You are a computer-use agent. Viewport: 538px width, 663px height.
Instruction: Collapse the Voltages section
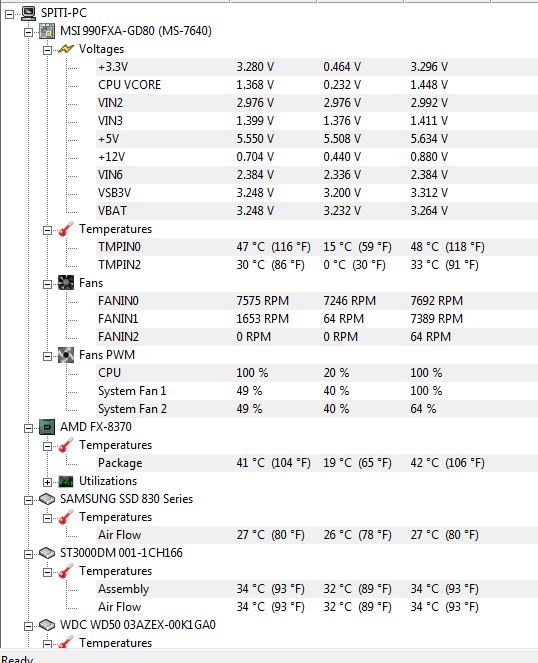pyautogui.click(x=47, y=50)
